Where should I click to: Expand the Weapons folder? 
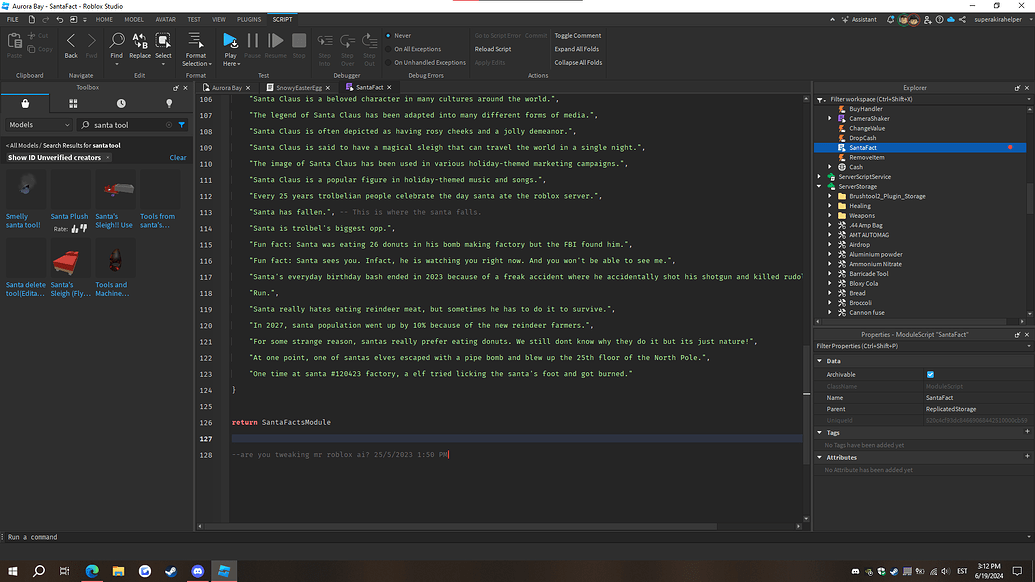[x=830, y=216]
